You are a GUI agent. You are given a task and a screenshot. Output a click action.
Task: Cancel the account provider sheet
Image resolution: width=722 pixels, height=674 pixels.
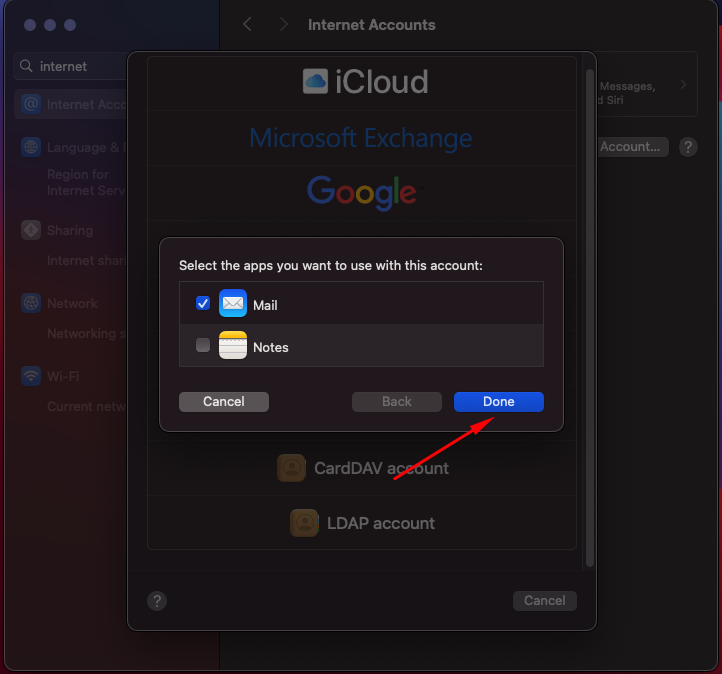tap(545, 600)
